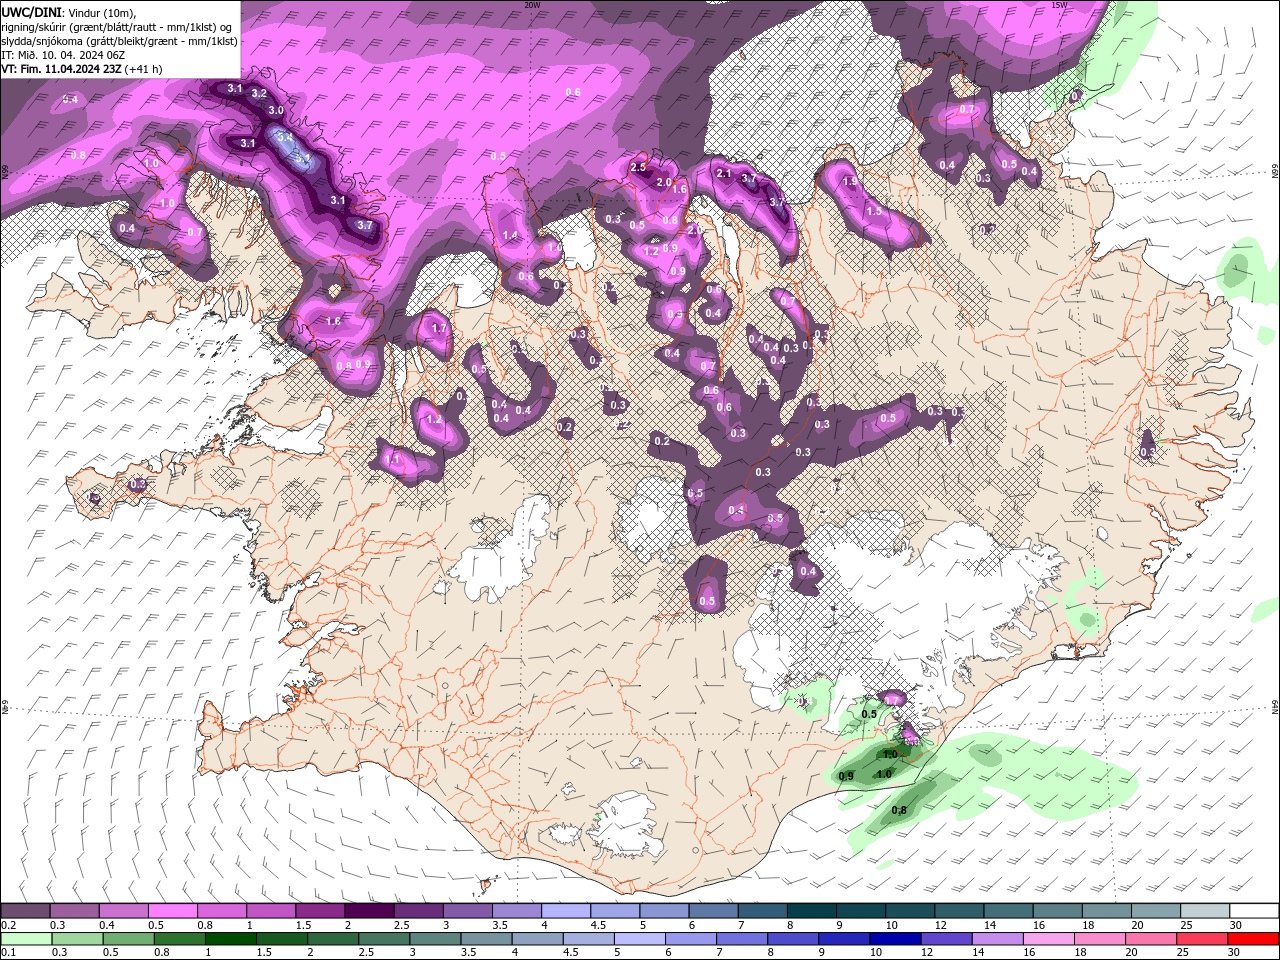Click the '15W' longitude label
The width and height of the screenshot is (1280, 960).
coord(1059,5)
